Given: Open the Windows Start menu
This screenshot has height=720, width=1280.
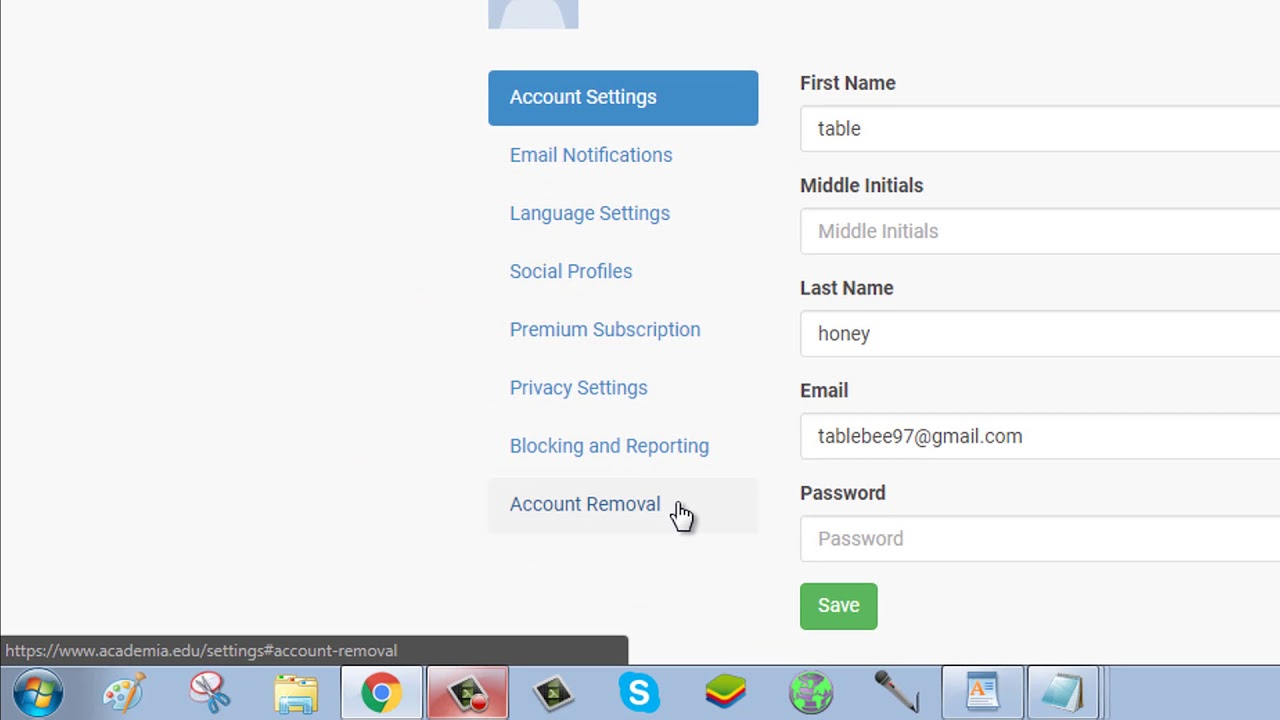Looking at the screenshot, I should point(38,692).
